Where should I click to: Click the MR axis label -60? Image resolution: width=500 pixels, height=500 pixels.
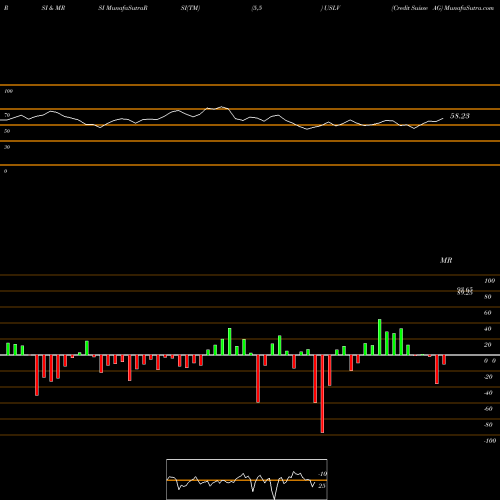[x=488, y=409]
